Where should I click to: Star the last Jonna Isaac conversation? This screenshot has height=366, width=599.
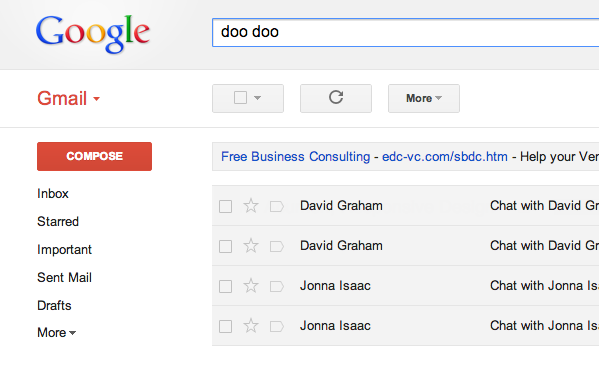pyautogui.click(x=251, y=326)
